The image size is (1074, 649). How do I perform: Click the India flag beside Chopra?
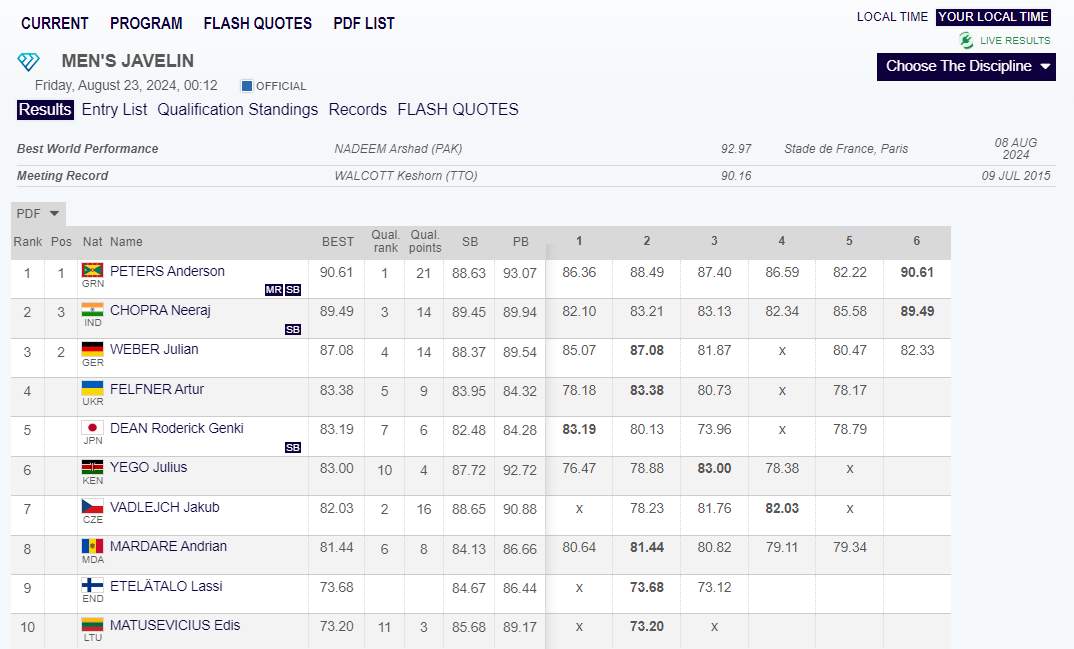(x=93, y=310)
